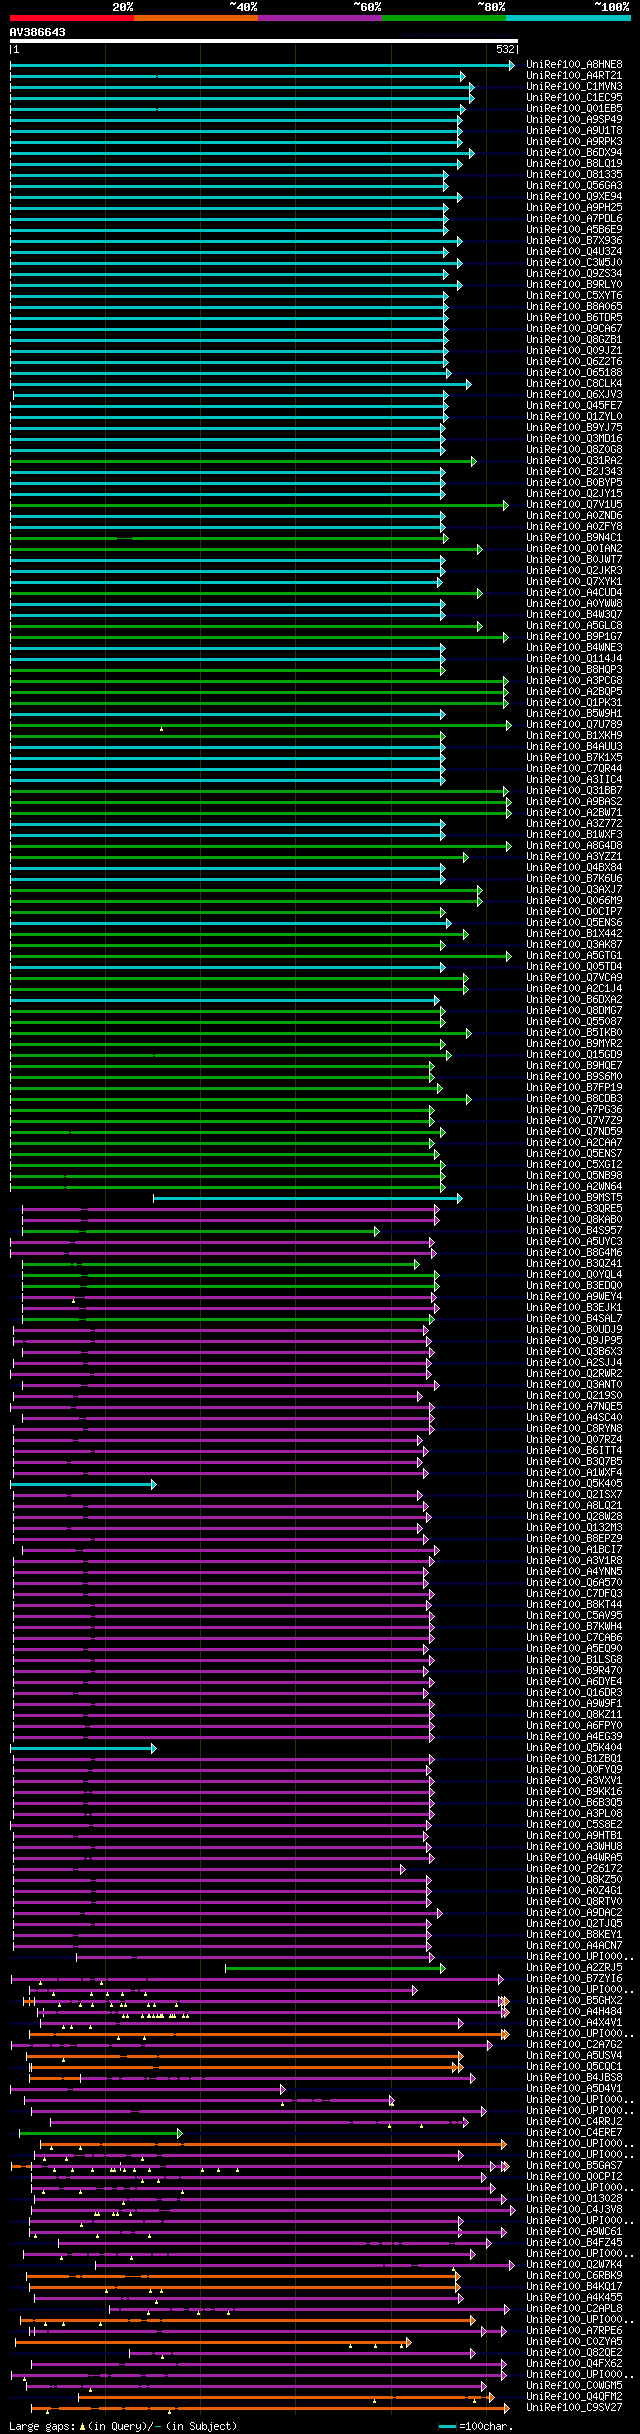Open hit UniRef100_A4RT21
This screenshot has width=640, height=2434.
click(x=574, y=76)
